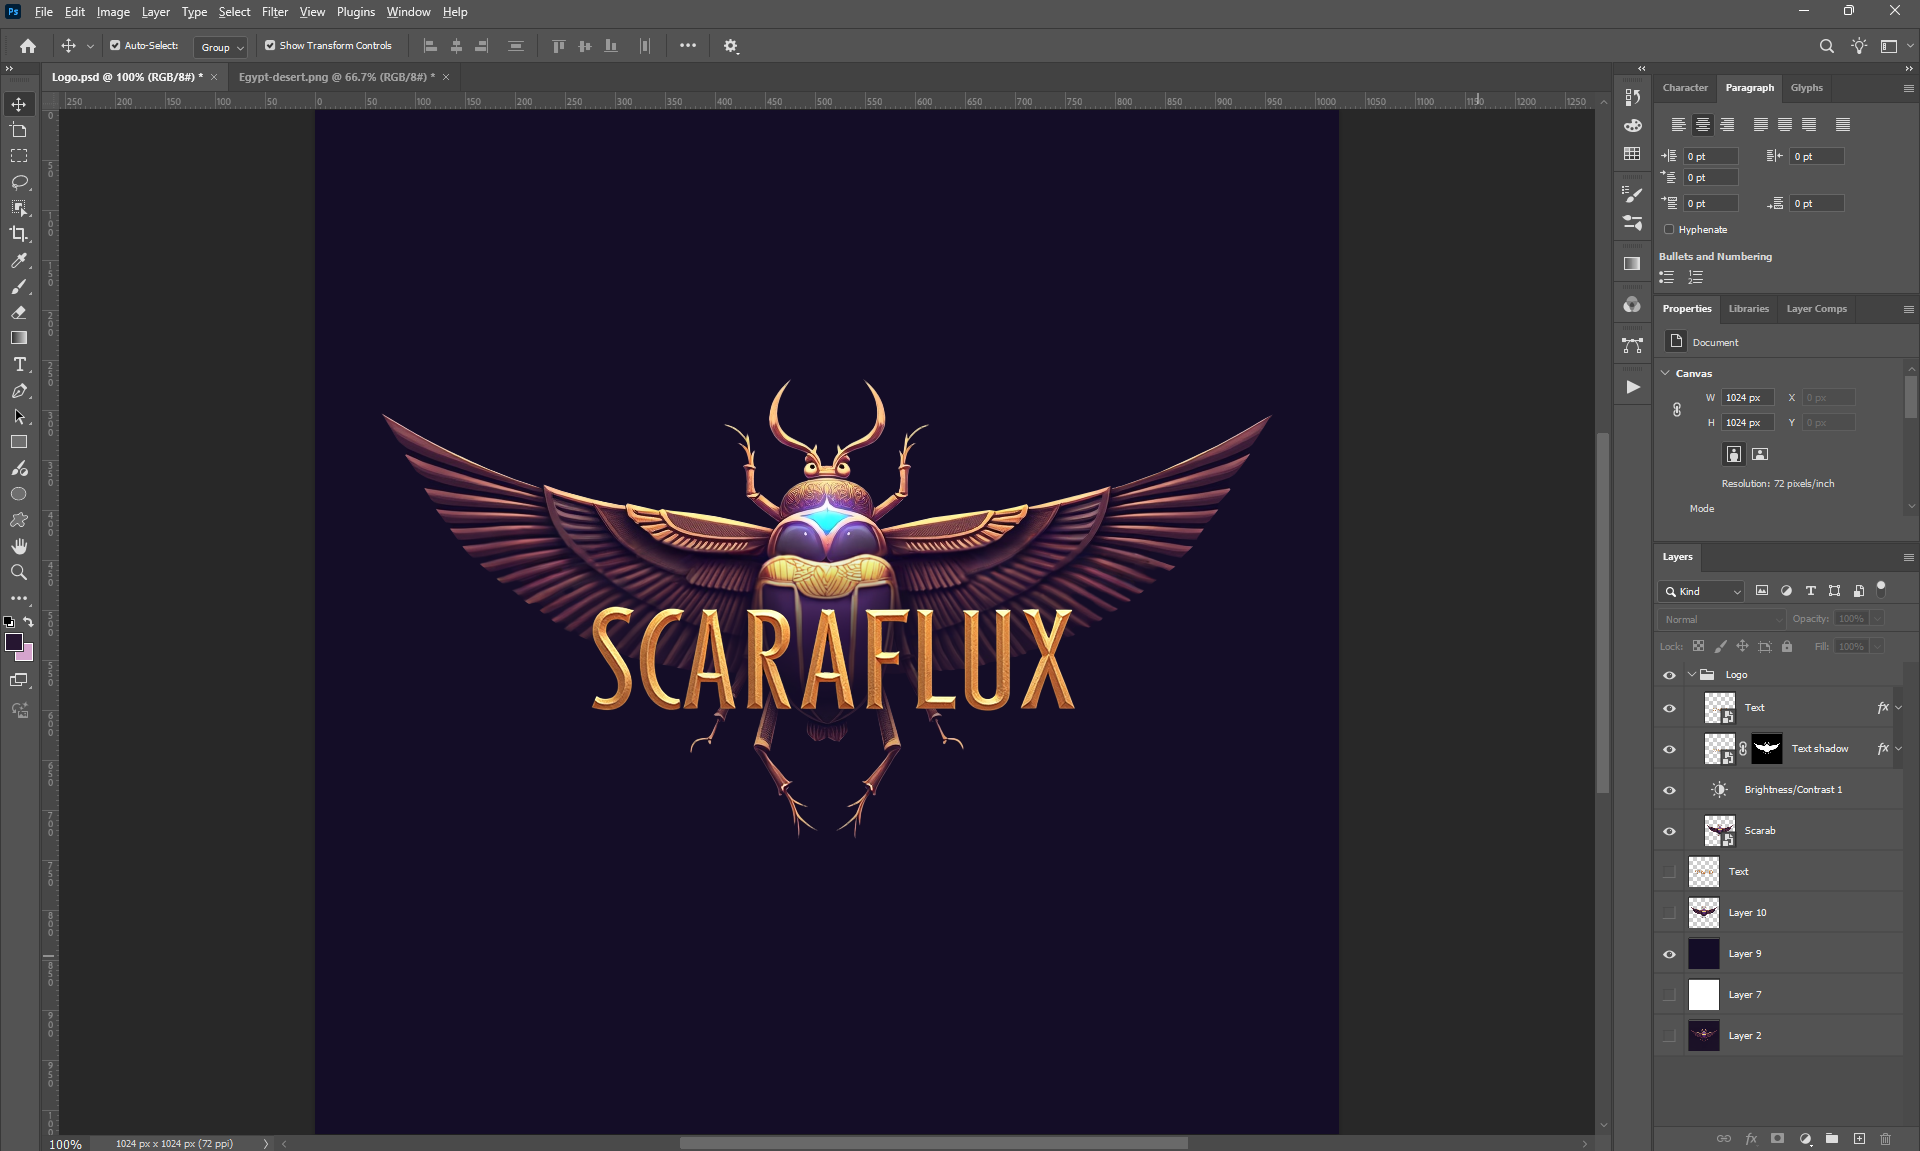The image size is (1920, 1151).
Task: Click the center text alignment icon
Action: 1702,125
